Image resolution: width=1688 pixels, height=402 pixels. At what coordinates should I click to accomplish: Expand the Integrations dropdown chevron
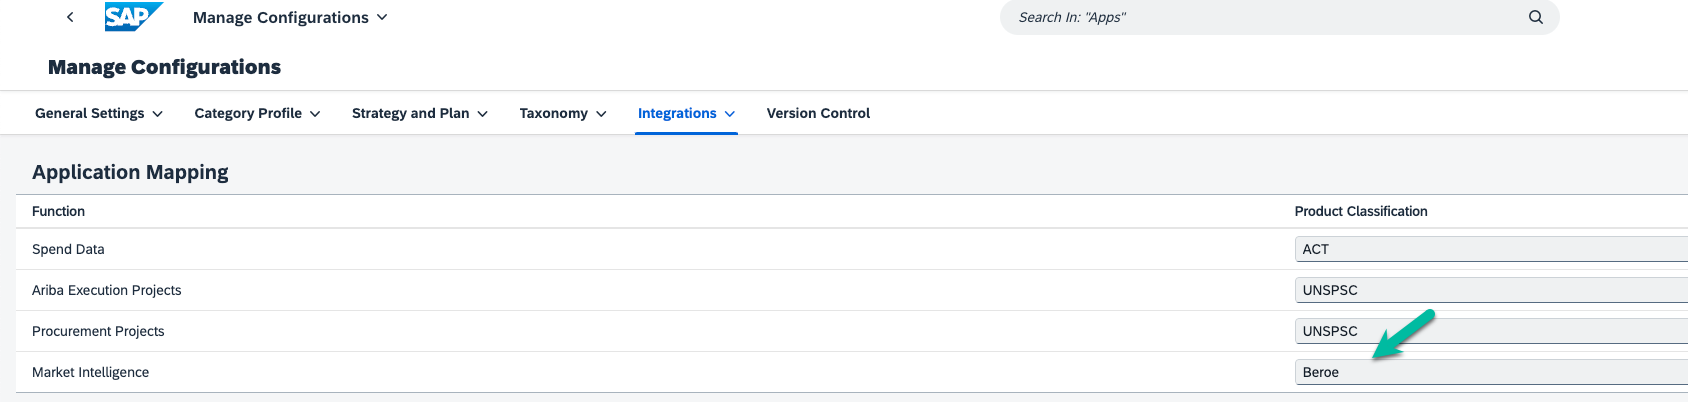click(730, 114)
